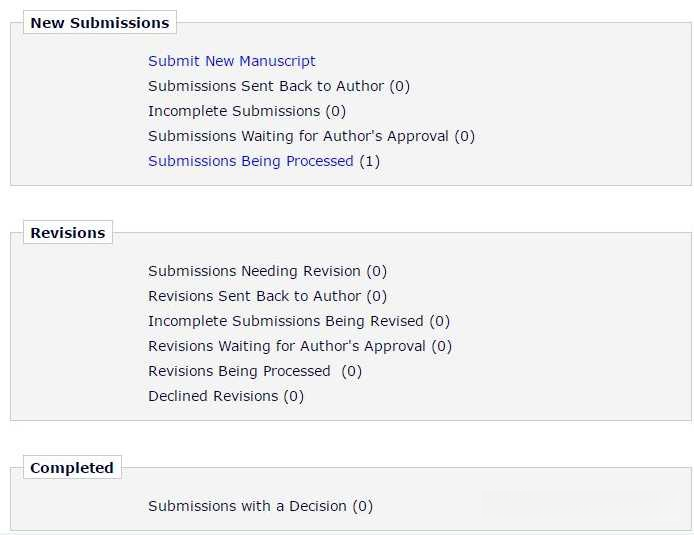Screen dimensions: 694x535
Task: Click Incomplete Submissions Being Revised entry
Action: 286,321
